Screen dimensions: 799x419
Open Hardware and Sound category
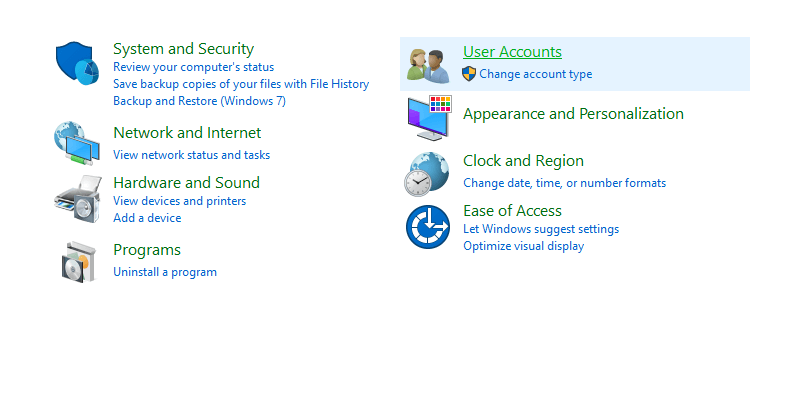pos(187,182)
